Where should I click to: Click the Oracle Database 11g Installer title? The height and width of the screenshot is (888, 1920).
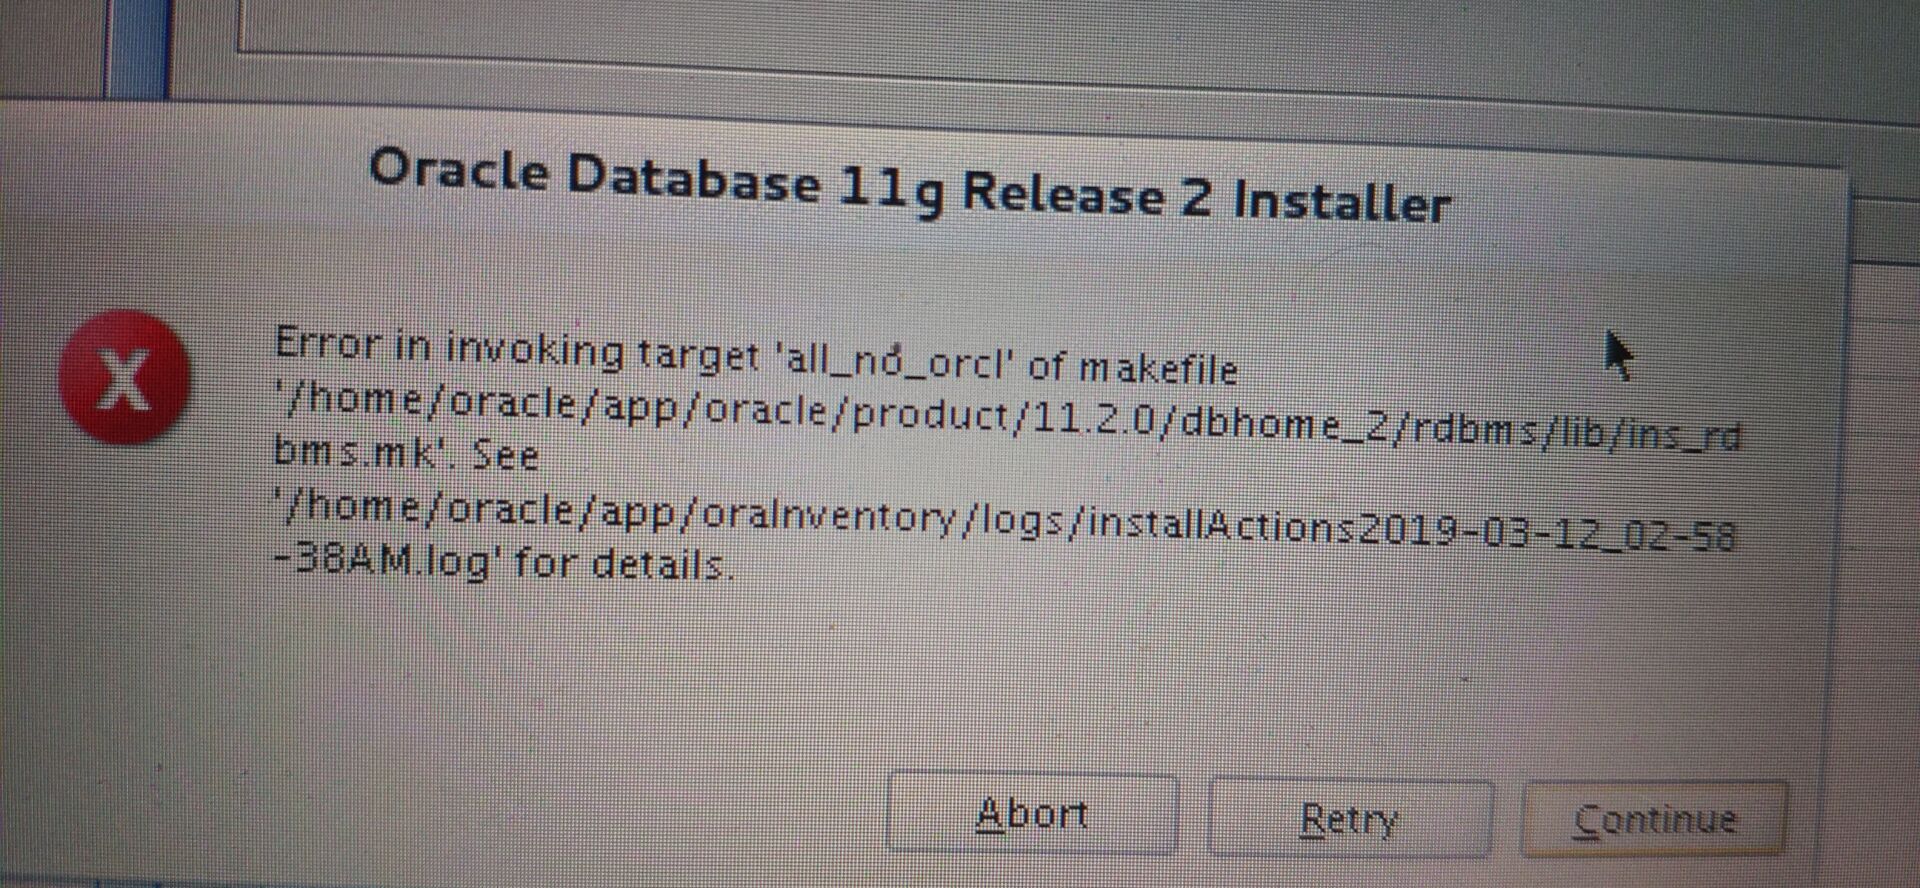[909, 187]
